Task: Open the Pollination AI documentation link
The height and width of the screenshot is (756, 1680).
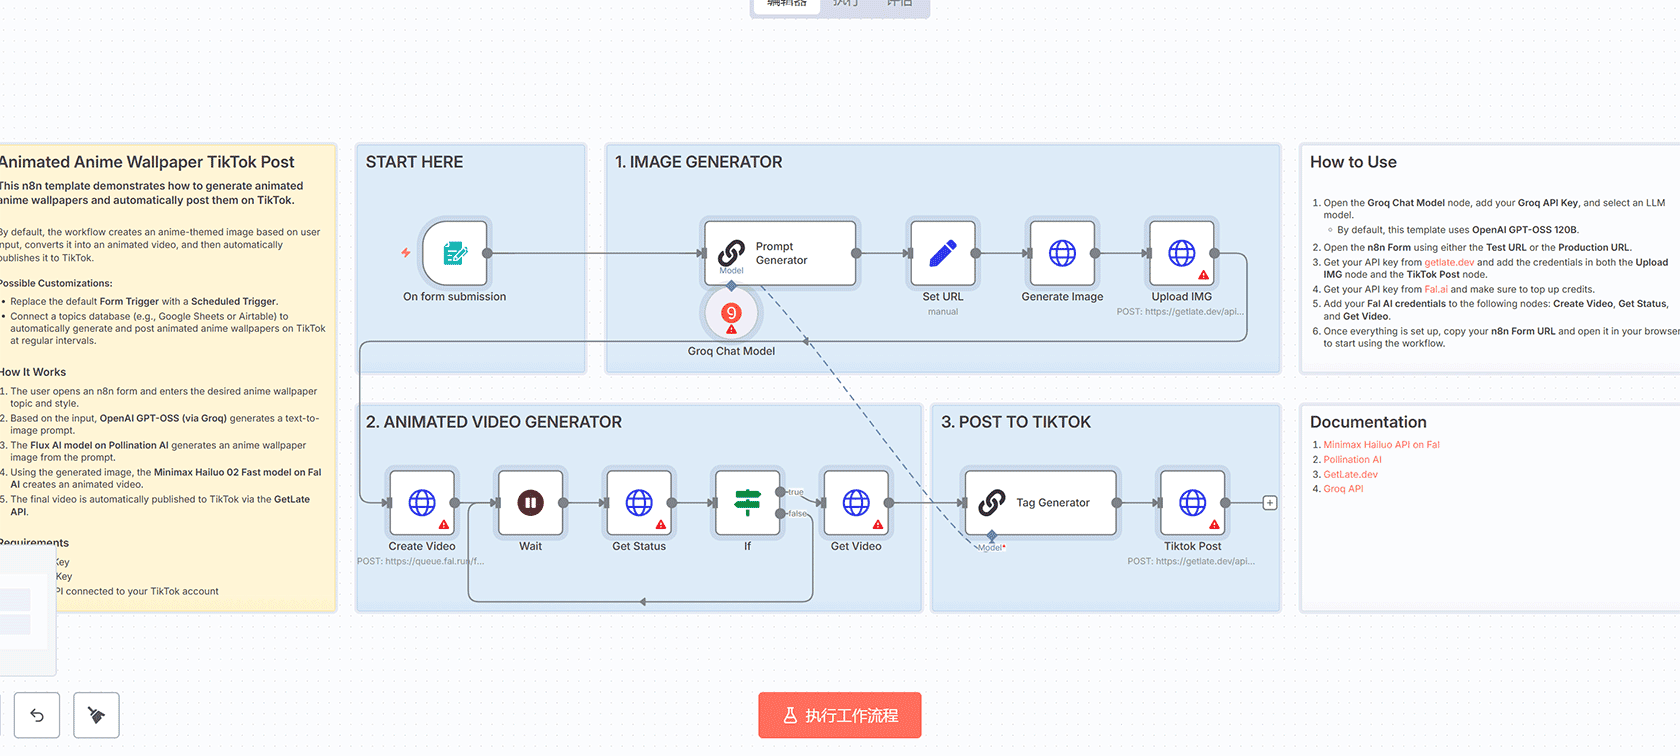Action: (x=1352, y=460)
